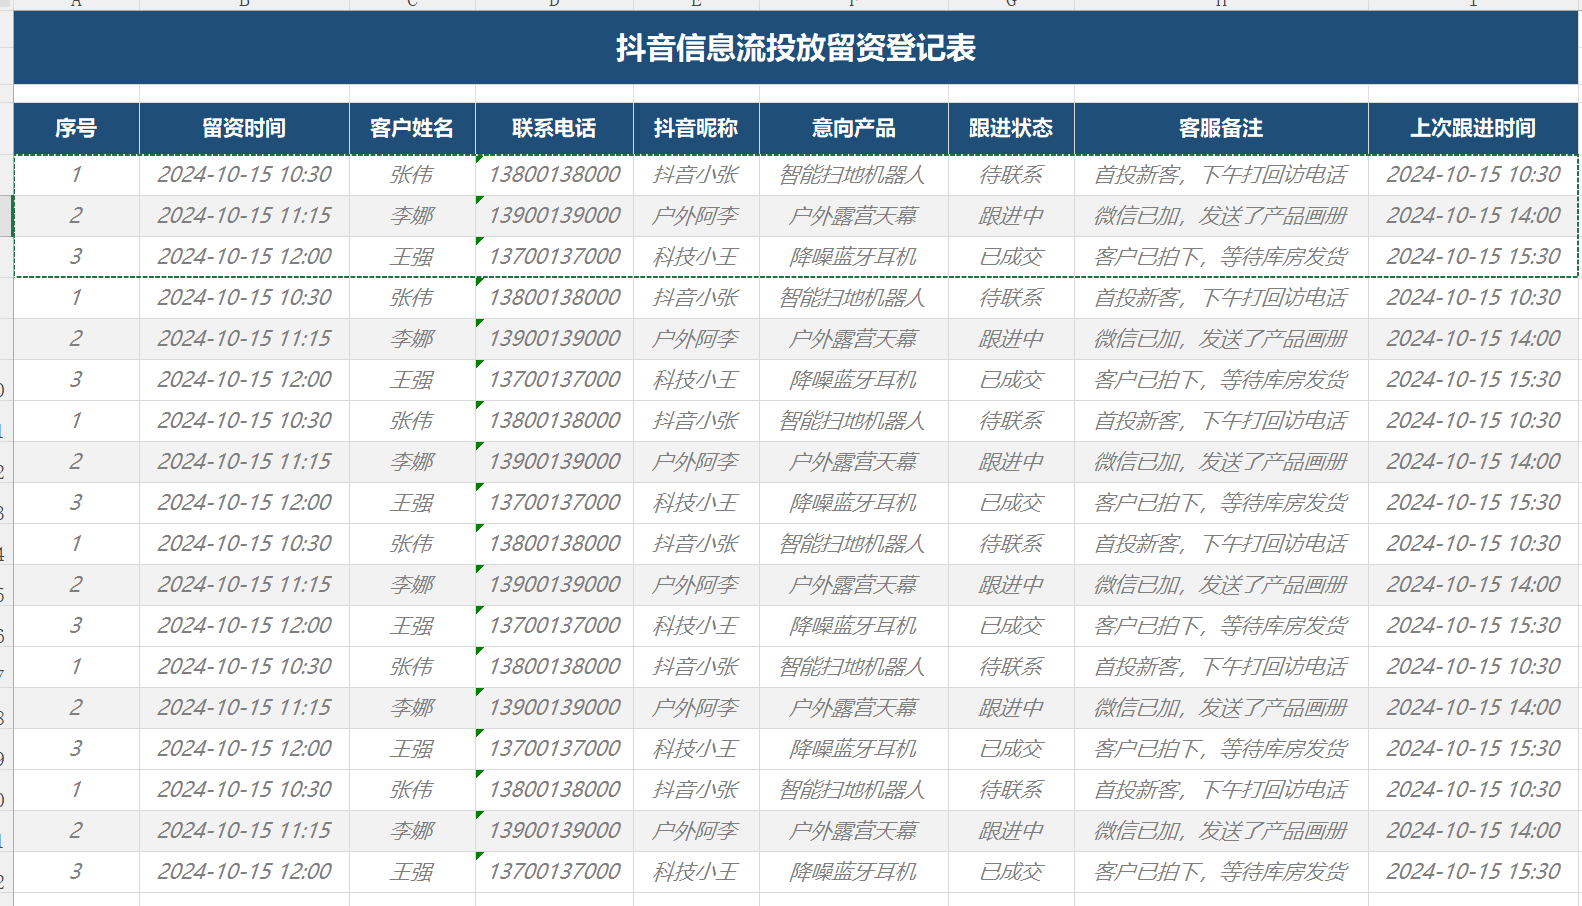The image size is (1582, 906).
Task: Select 上次跟进时间 10:30 cell in dashed selection
Action: [1473, 175]
